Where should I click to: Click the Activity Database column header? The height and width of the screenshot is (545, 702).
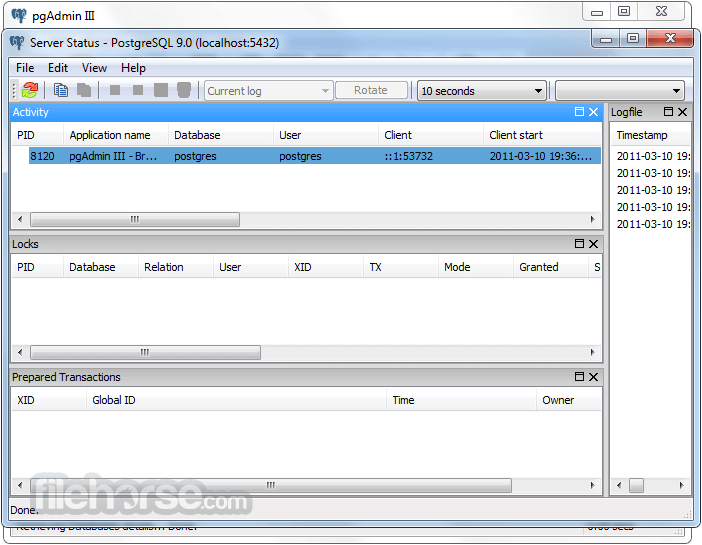(221, 135)
